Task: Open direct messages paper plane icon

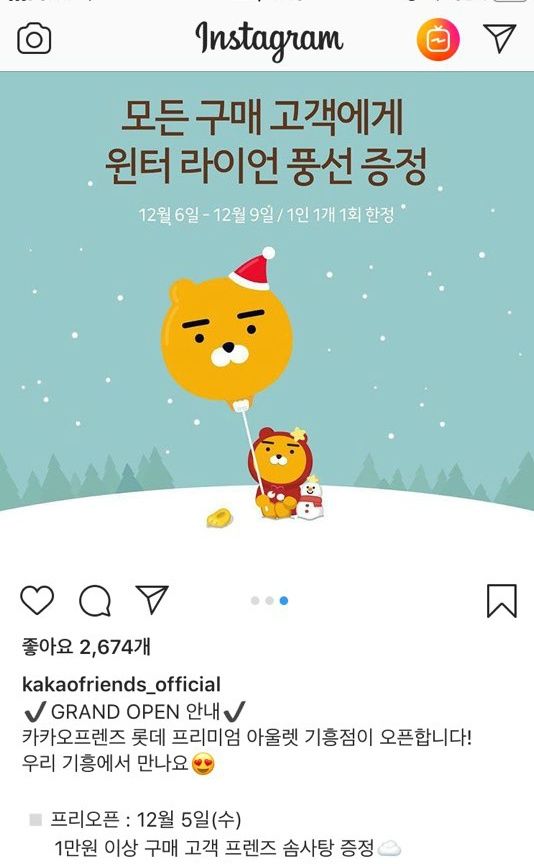Action: point(500,38)
